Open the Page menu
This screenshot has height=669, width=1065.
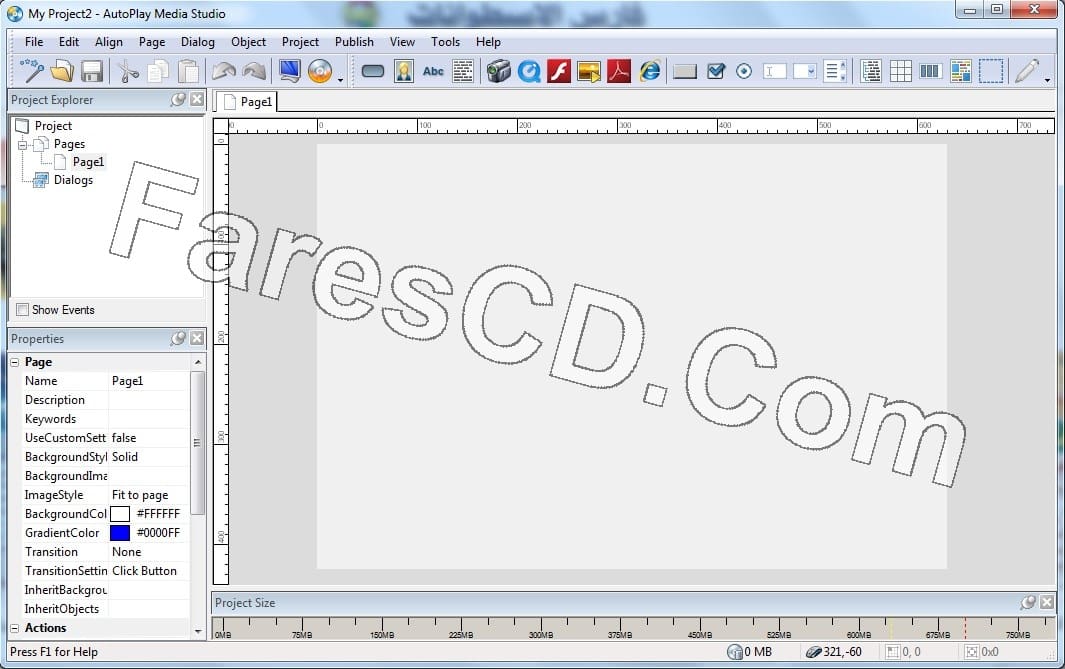[x=152, y=41]
